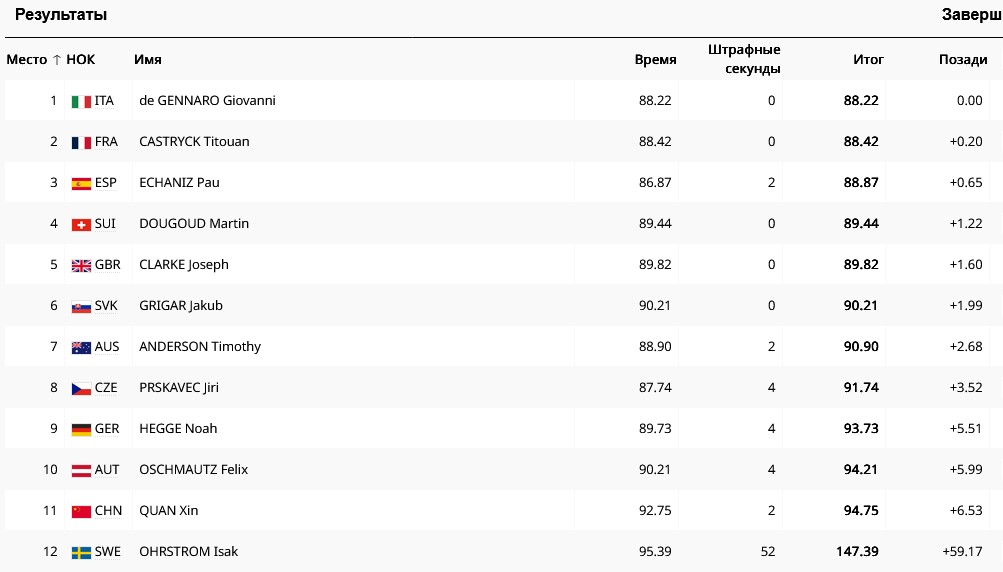Image resolution: width=1003 pixels, height=572 pixels.
Task: Click the Имя column header
Action: click(x=148, y=60)
